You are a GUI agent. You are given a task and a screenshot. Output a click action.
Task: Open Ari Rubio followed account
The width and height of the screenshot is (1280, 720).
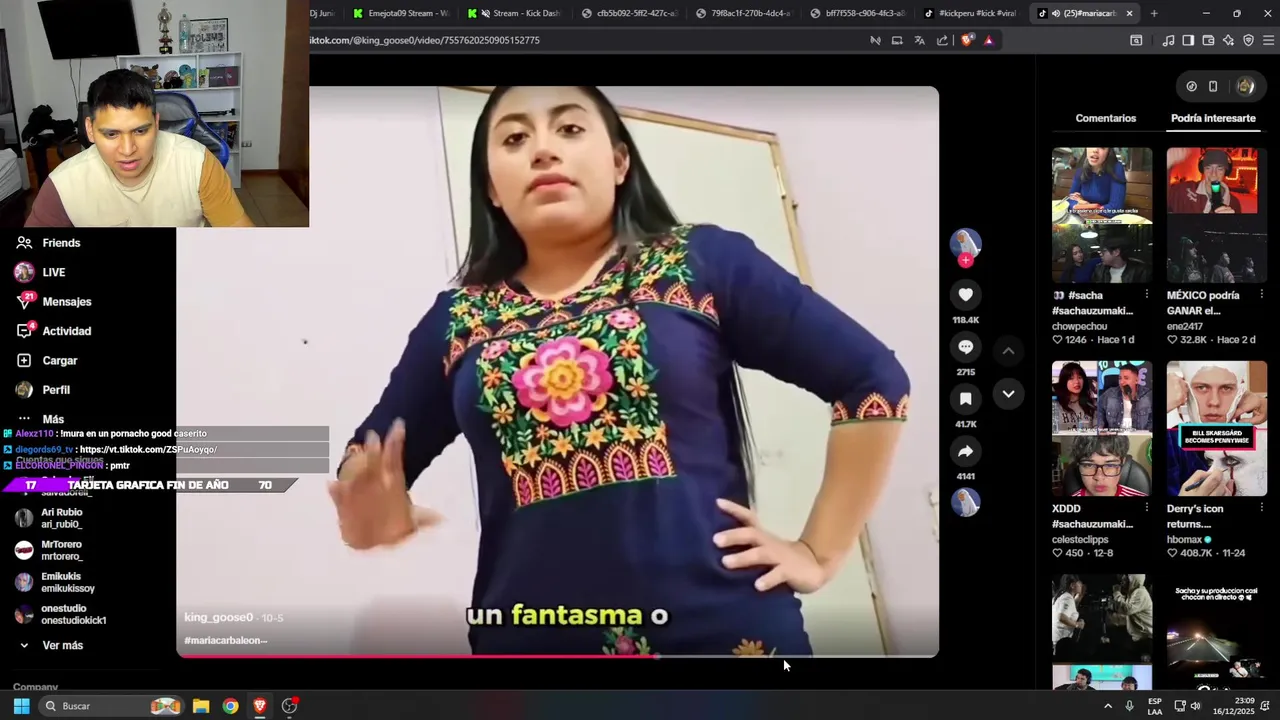pyautogui.click(x=61, y=518)
